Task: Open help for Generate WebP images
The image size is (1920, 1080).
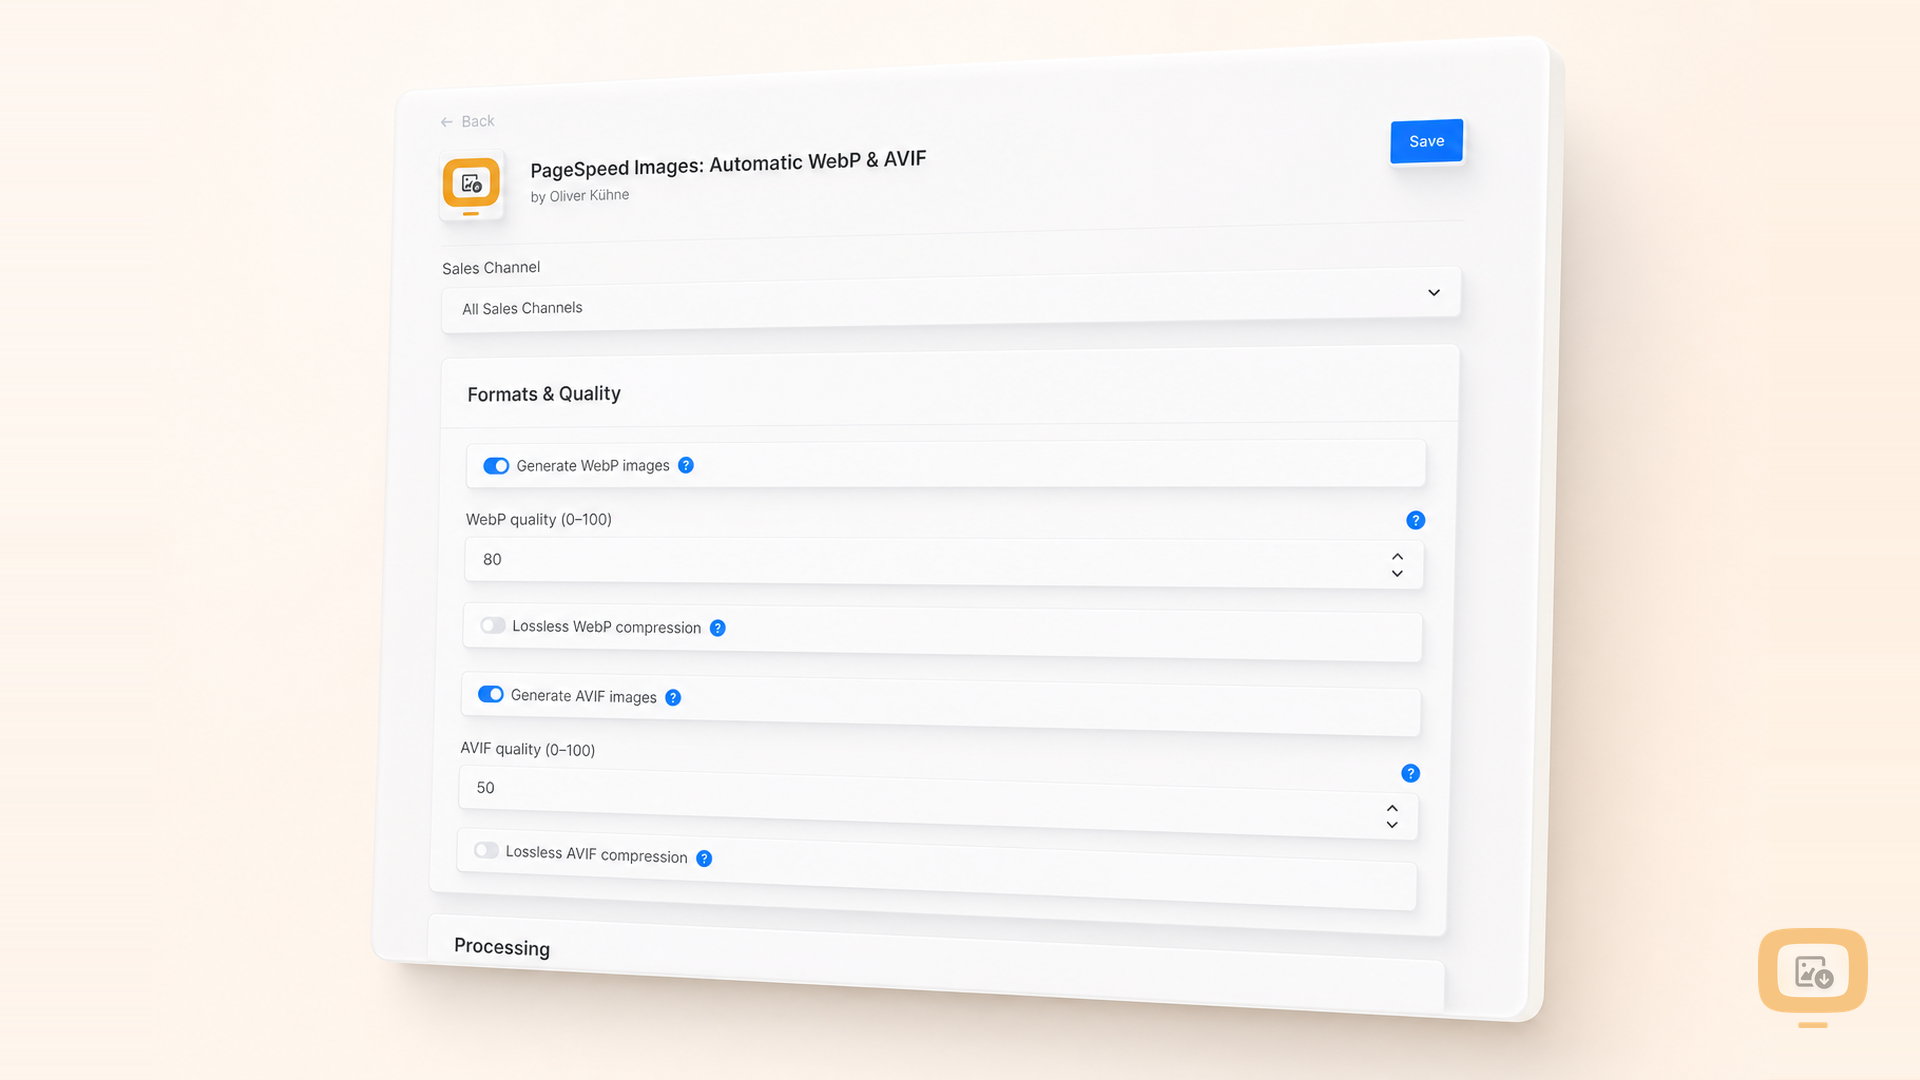Action: click(x=686, y=465)
